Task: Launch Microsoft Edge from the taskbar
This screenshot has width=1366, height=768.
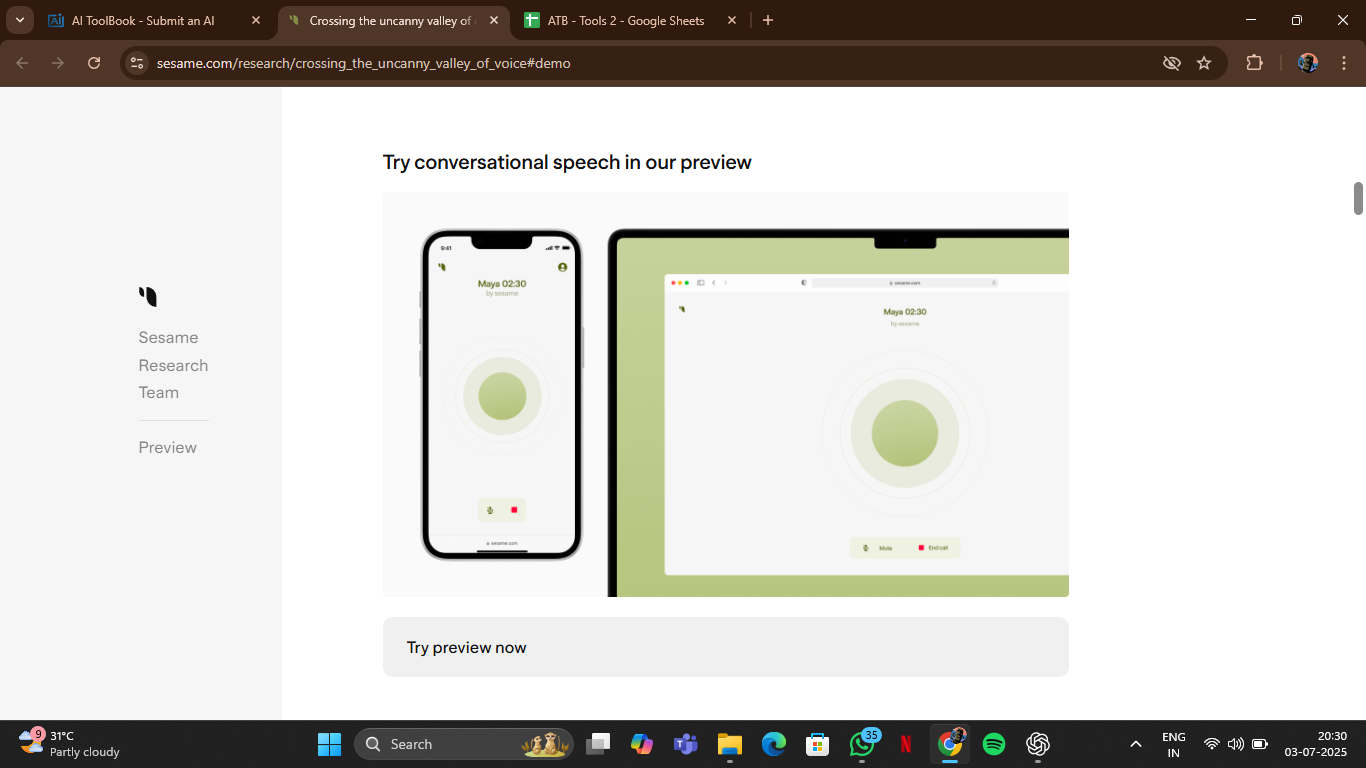Action: (774, 744)
